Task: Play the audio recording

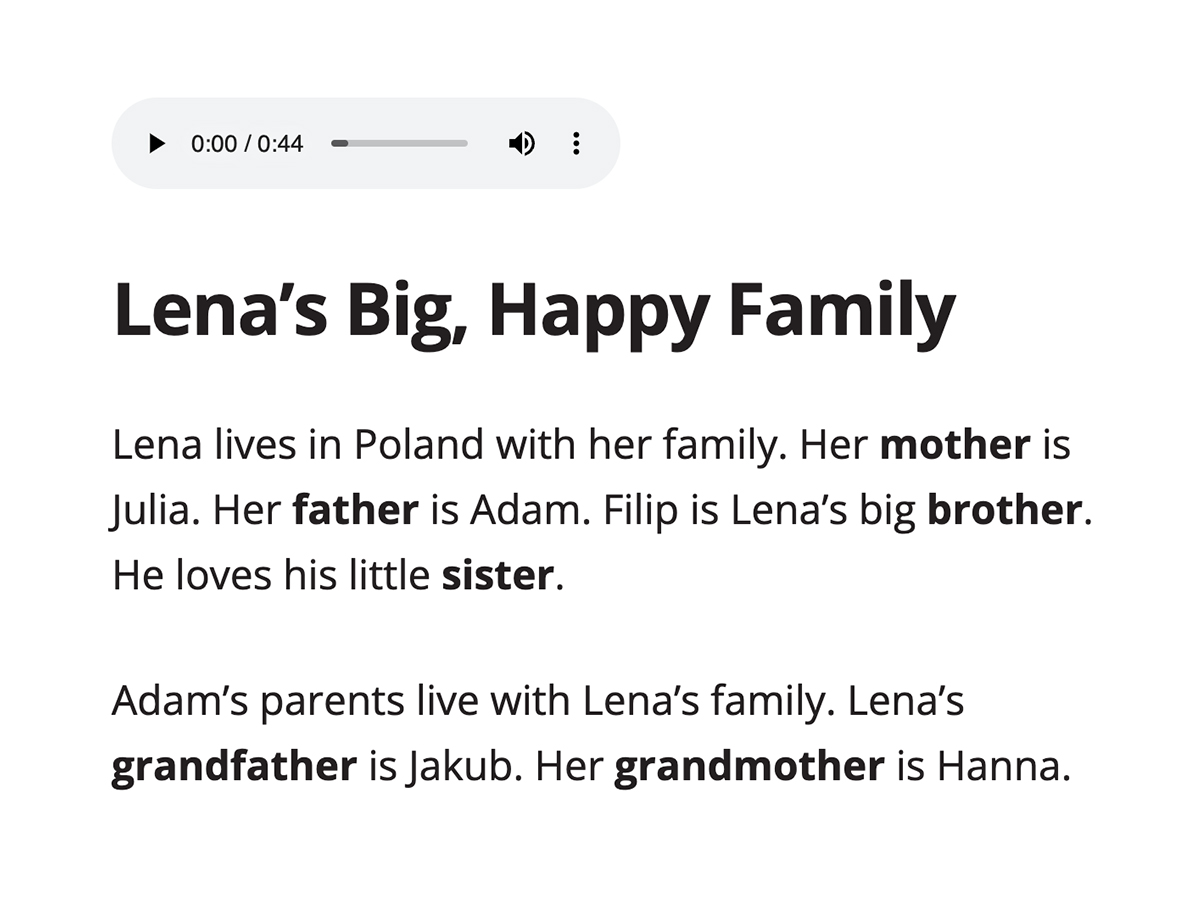Action: tap(156, 144)
